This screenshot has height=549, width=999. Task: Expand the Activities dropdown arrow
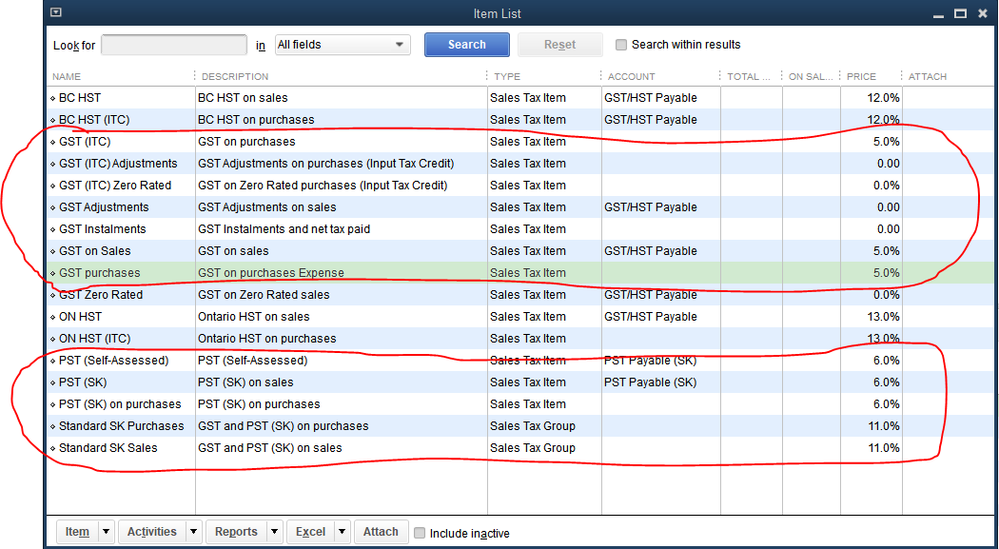(x=194, y=532)
